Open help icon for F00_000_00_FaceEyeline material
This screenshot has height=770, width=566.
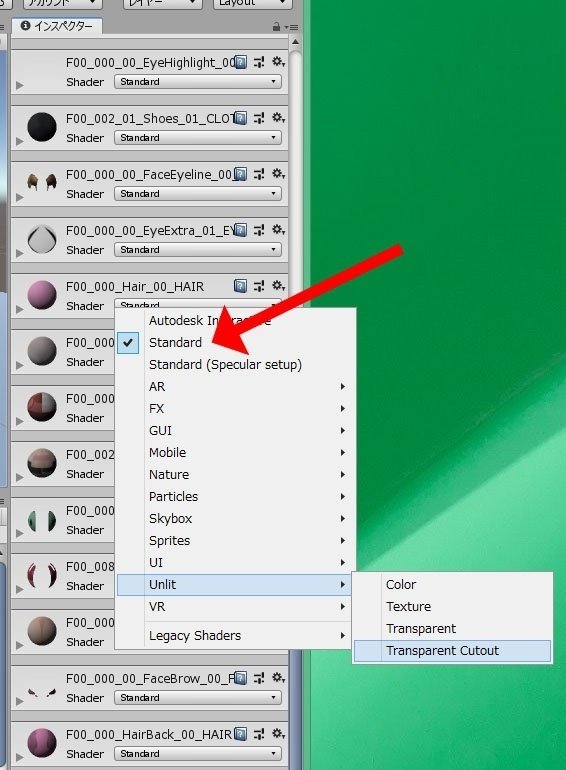[x=241, y=174]
